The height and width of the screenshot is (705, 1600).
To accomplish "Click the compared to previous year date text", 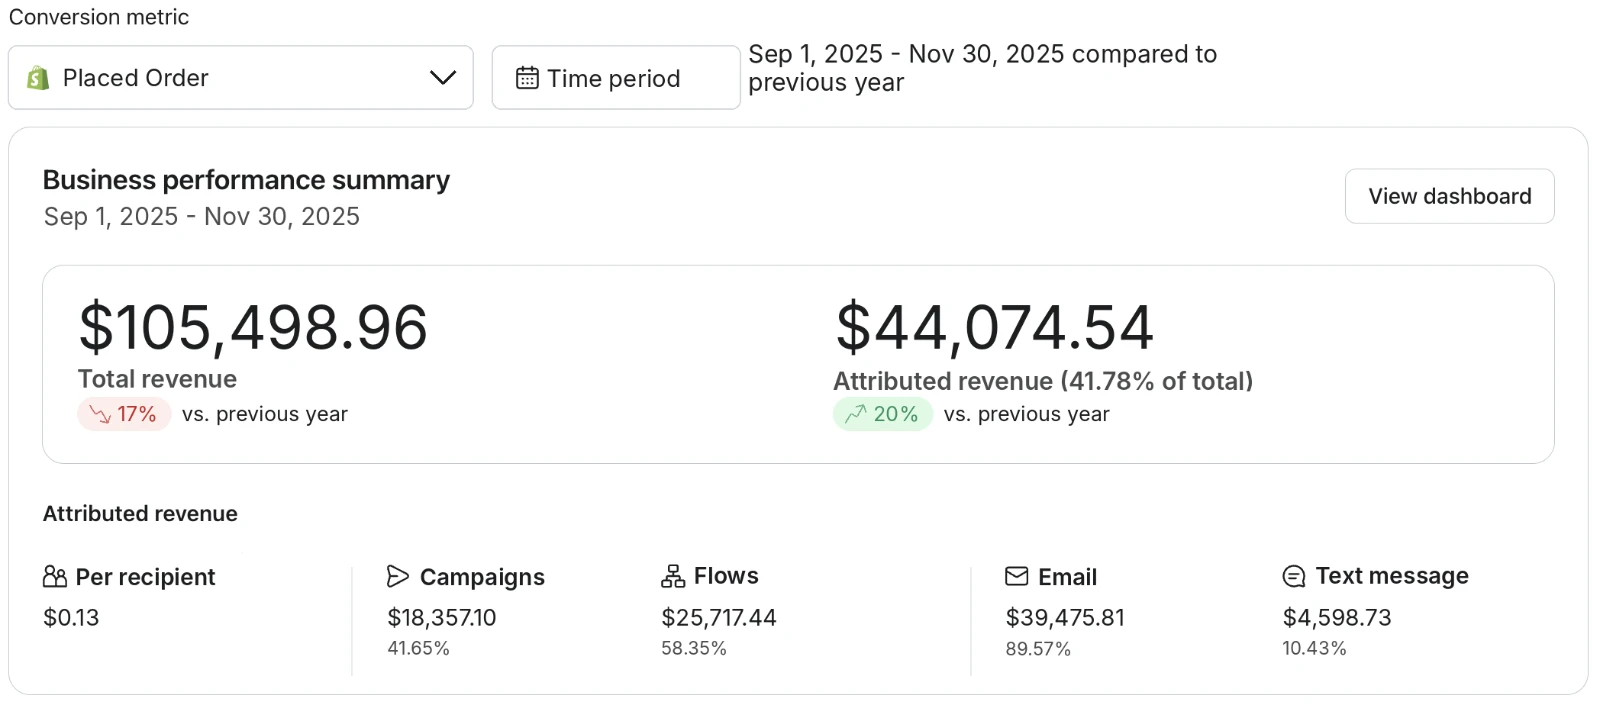I will coord(982,68).
